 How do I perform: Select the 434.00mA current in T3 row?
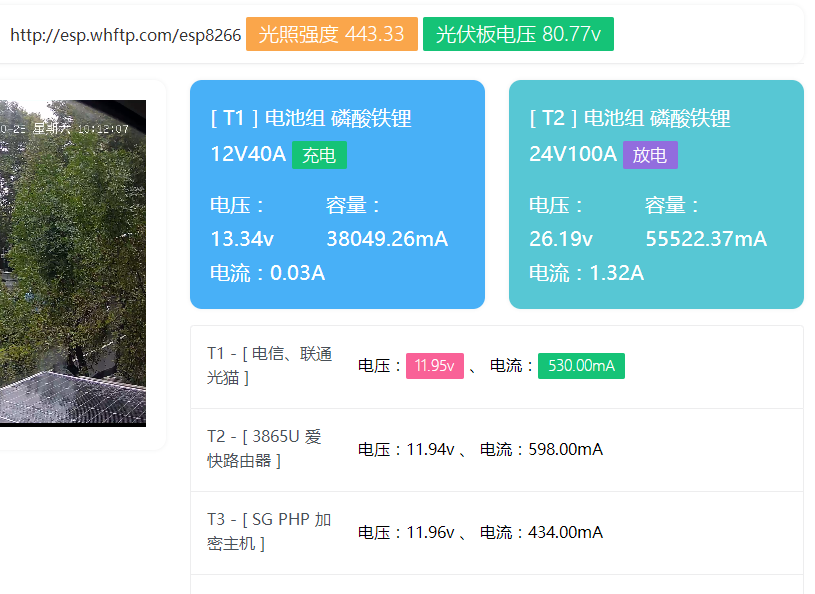tap(566, 532)
